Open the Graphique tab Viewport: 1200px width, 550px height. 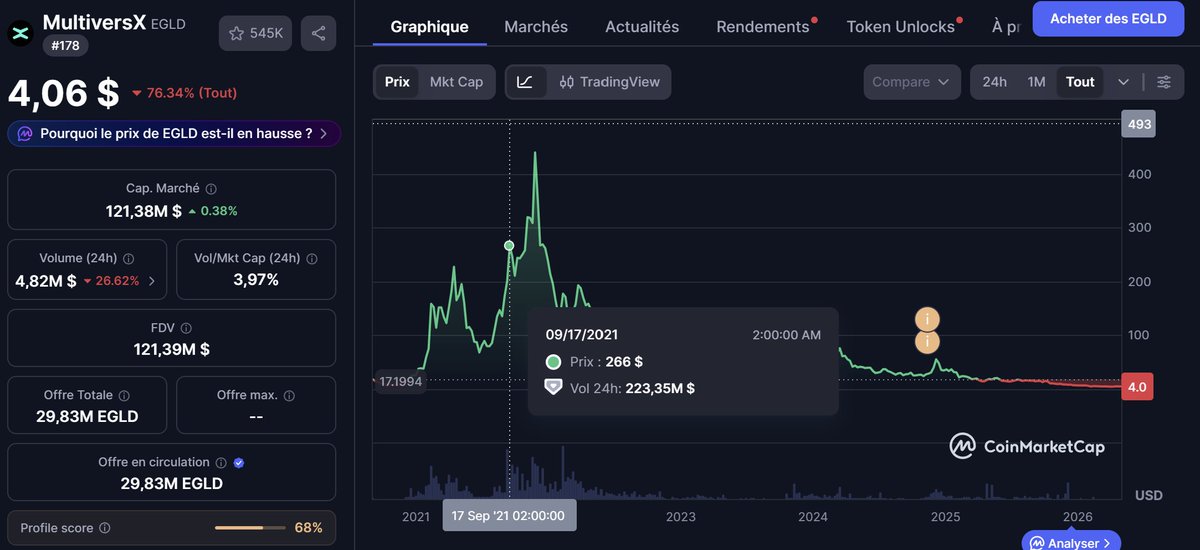(x=430, y=27)
